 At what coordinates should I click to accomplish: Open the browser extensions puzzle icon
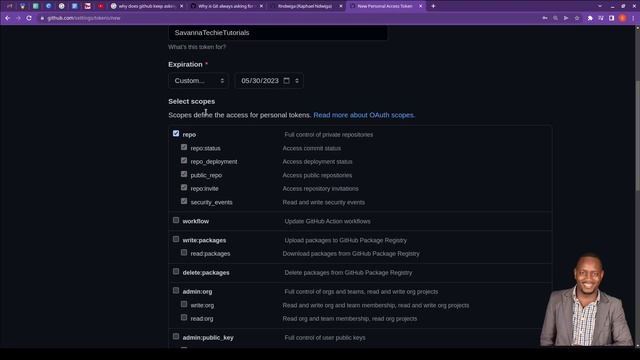pyautogui.click(x=590, y=18)
